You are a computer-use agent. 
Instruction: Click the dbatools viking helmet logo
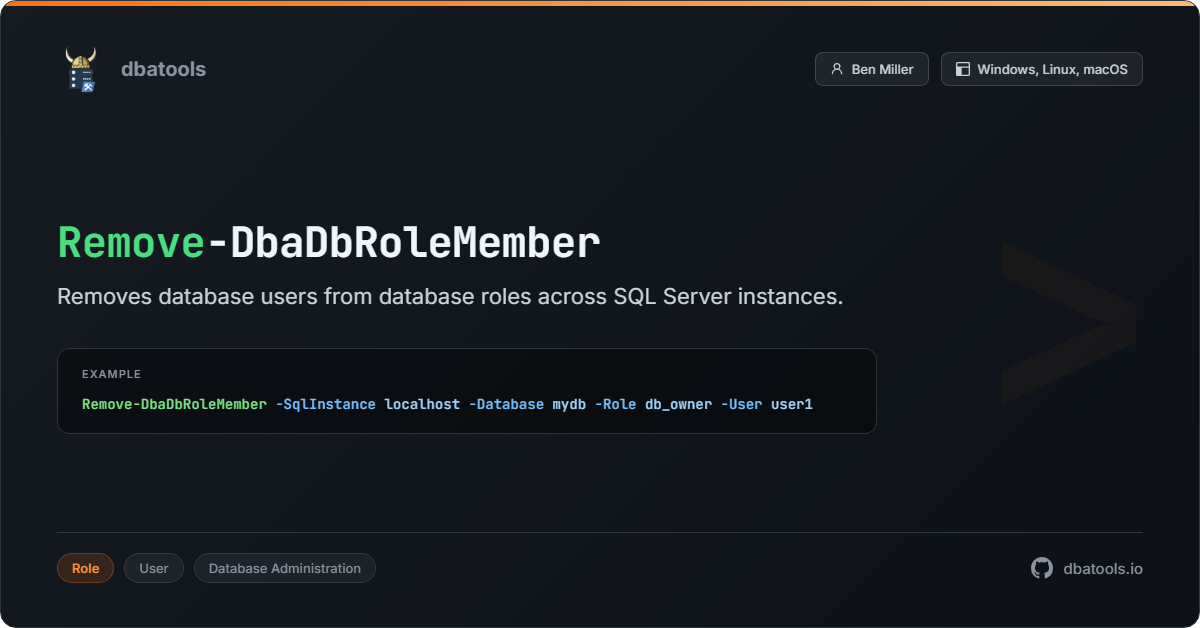(x=81, y=70)
